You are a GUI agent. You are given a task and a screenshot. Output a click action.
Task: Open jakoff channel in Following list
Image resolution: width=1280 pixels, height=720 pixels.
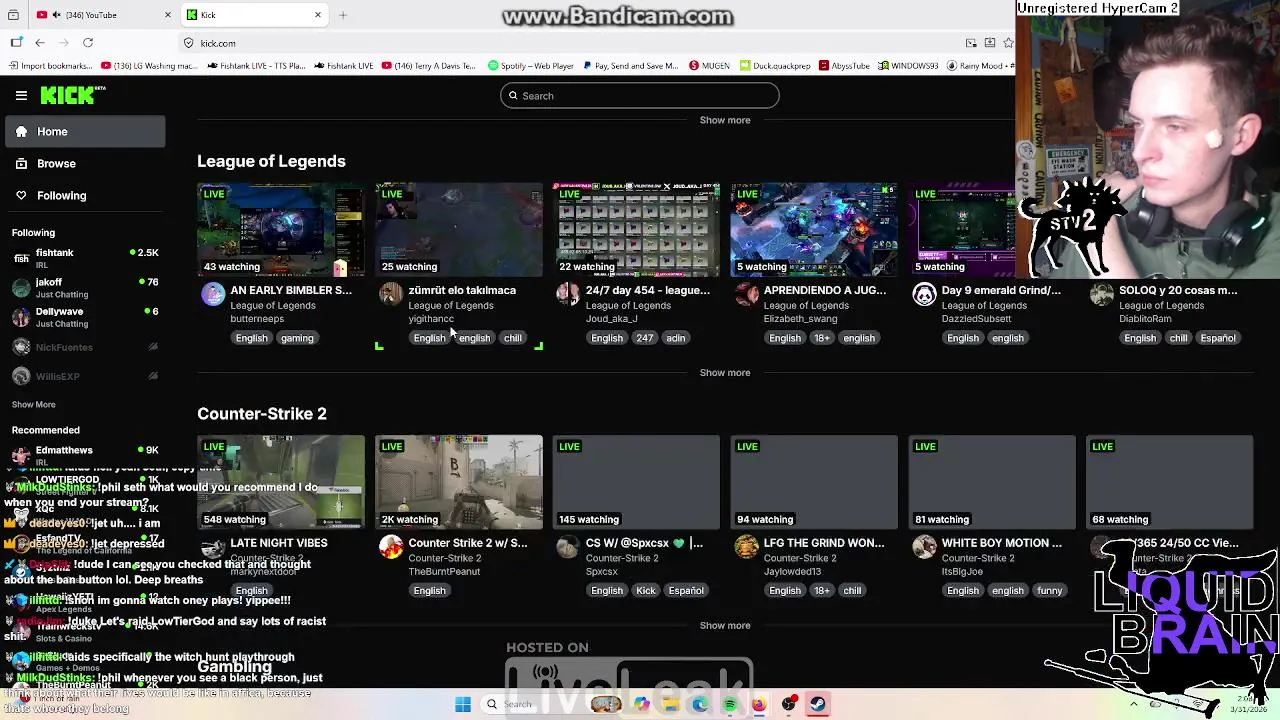pyautogui.click(x=85, y=288)
